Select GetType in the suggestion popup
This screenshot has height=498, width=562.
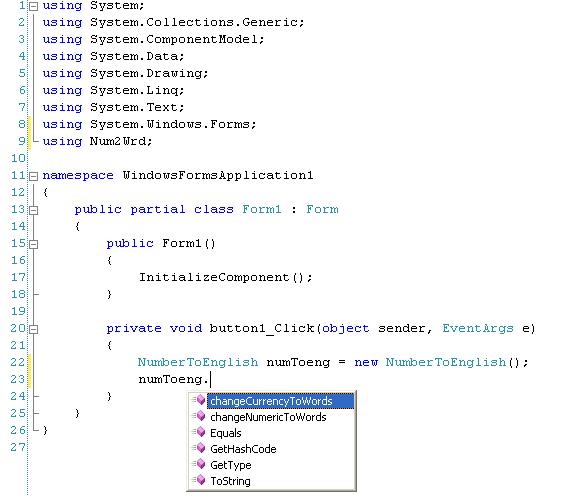point(230,465)
